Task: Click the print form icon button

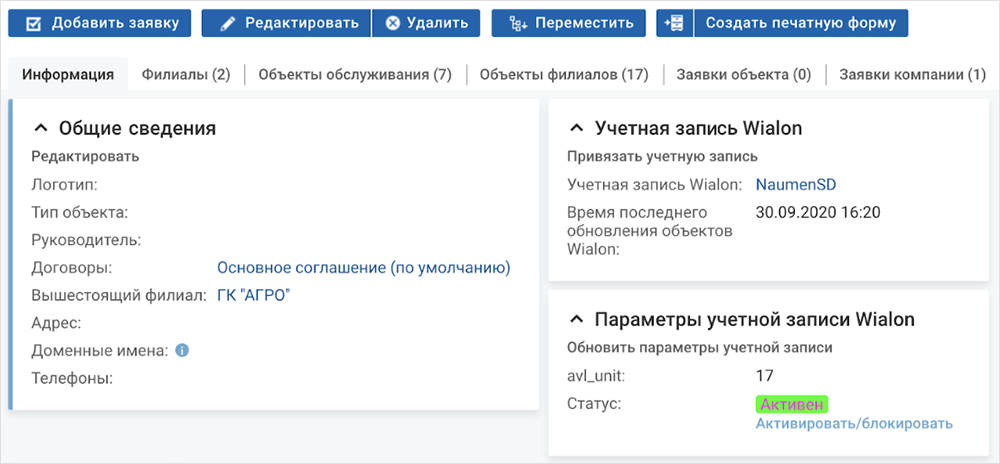Action: point(675,23)
